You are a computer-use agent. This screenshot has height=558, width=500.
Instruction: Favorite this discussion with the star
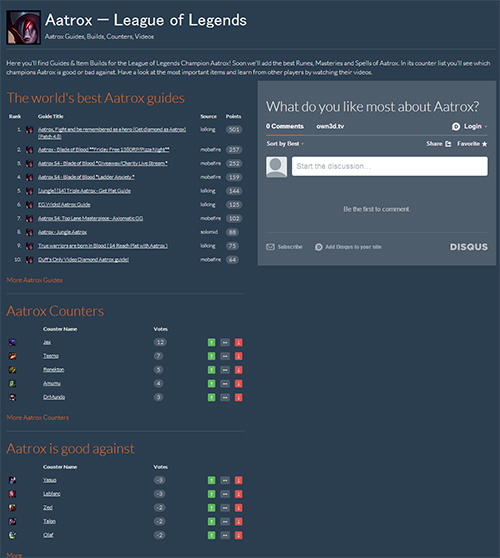click(x=472, y=144)
